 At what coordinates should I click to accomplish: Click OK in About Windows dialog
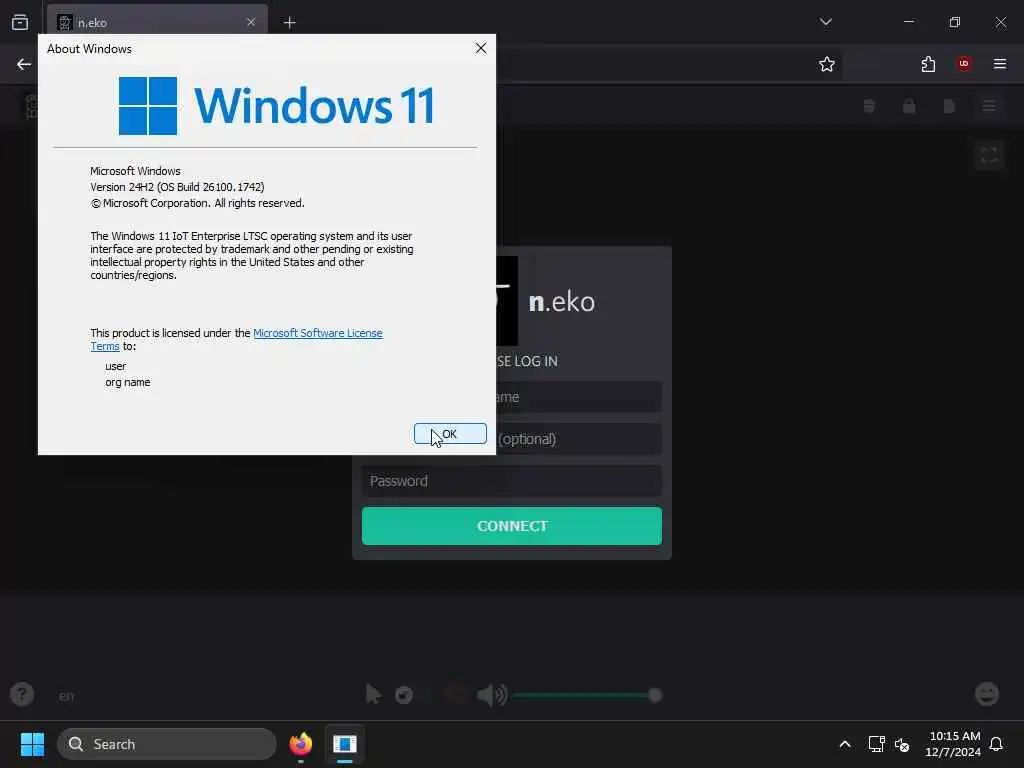point(450,434)
